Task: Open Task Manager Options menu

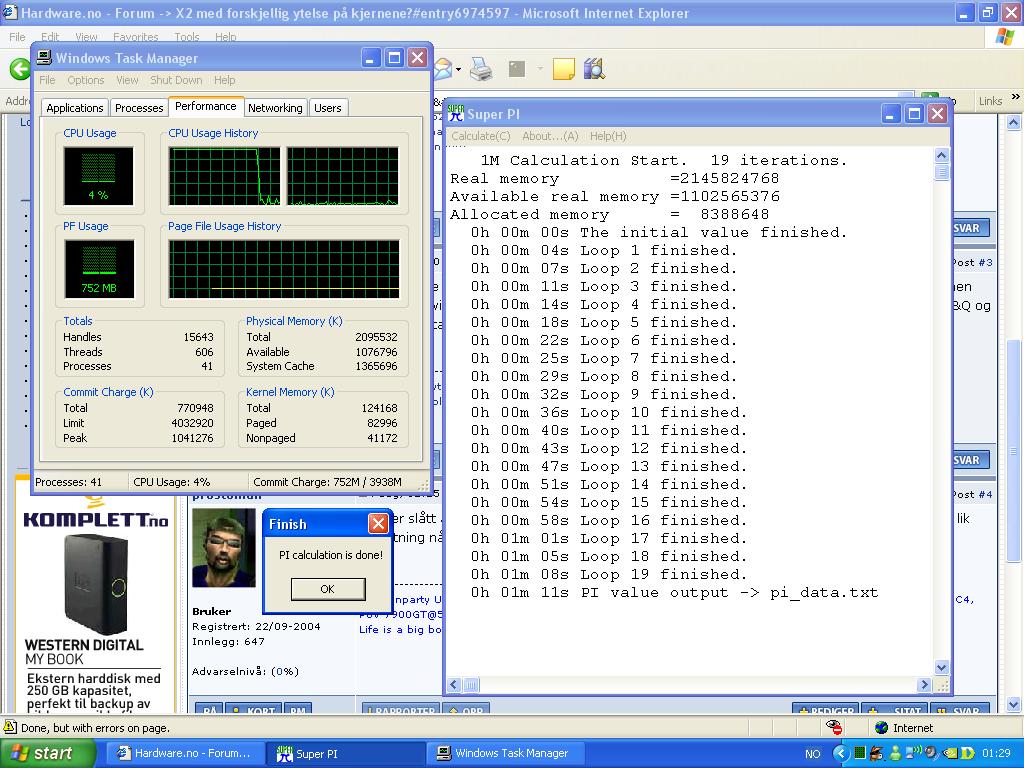Action: coord(86,80)
